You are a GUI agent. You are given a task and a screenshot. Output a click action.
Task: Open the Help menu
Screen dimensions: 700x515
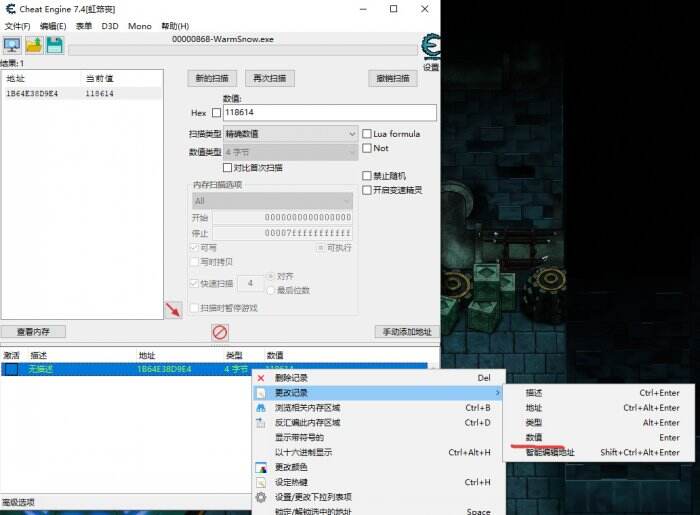[175, 26]
